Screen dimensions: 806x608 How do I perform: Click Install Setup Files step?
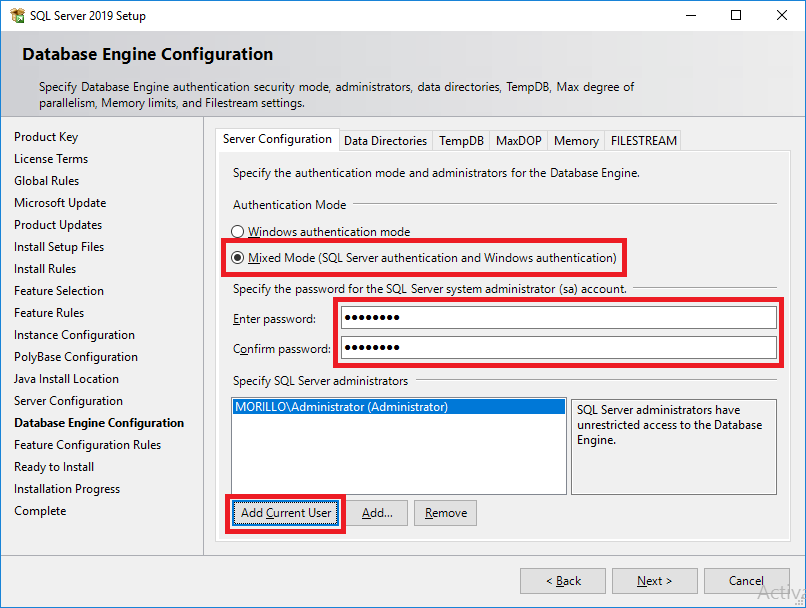click(59, 247)
